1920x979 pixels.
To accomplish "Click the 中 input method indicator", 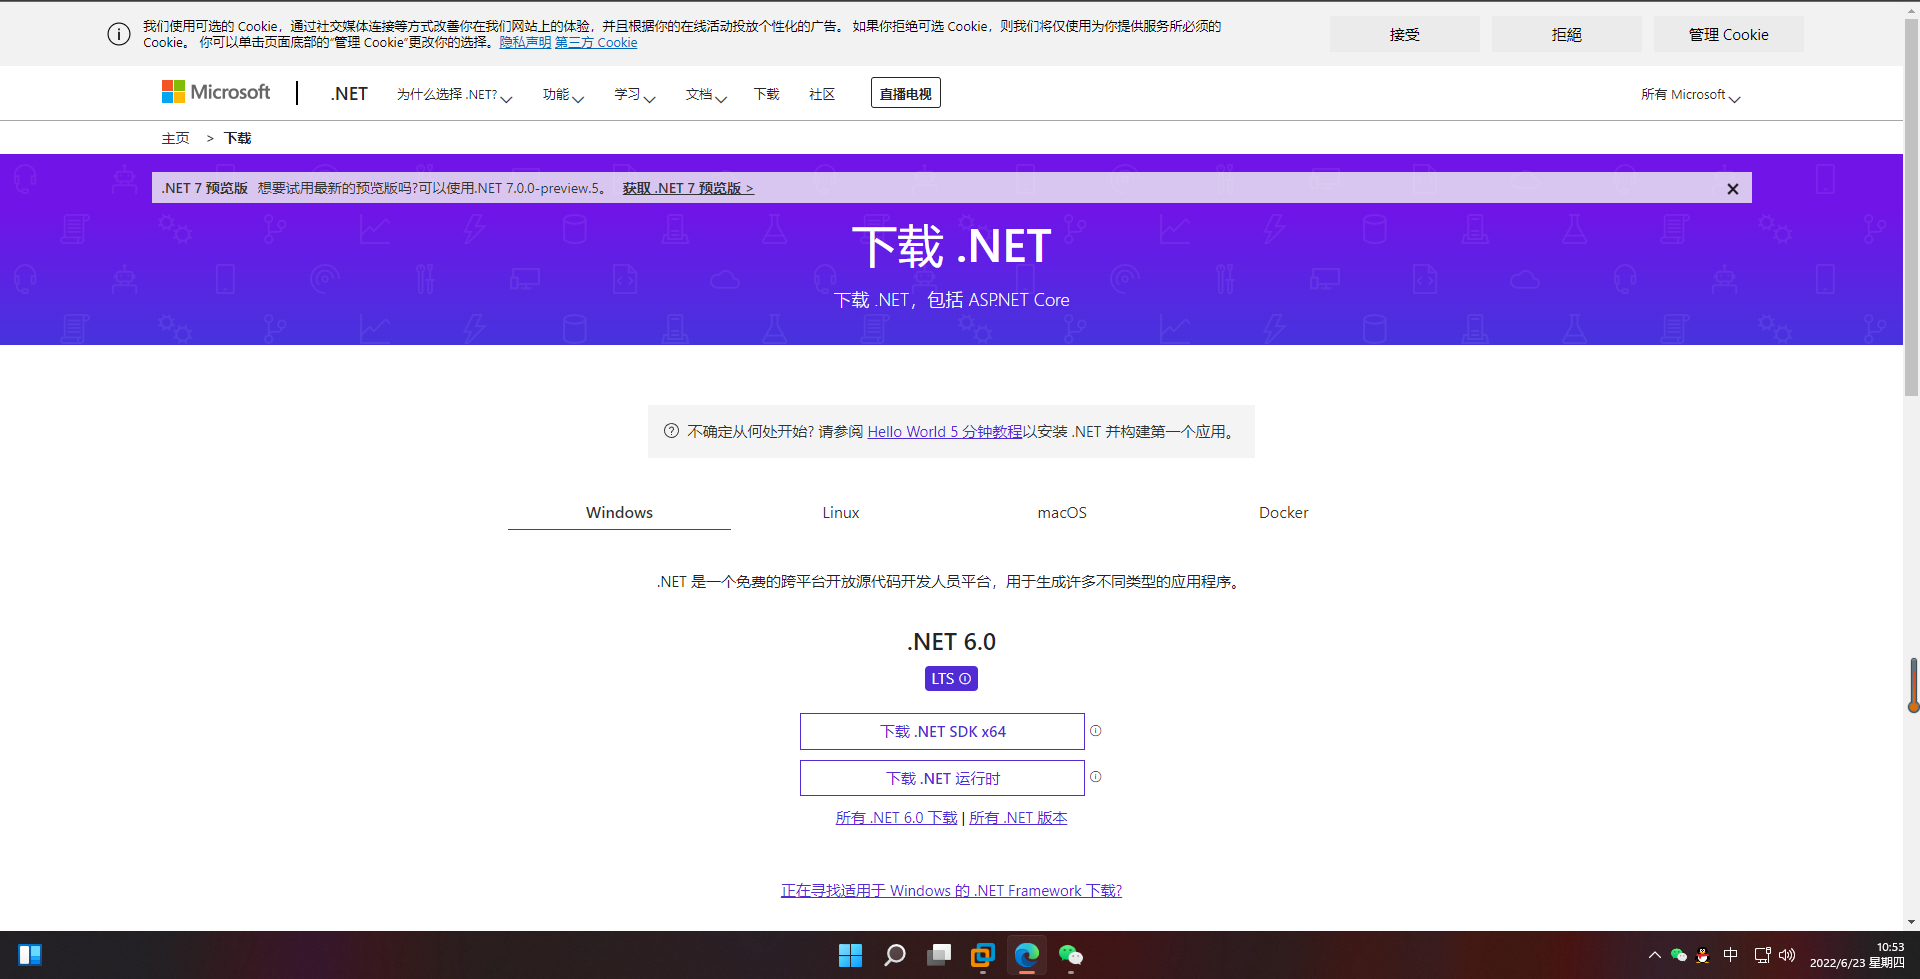I will pos(1731,955).
